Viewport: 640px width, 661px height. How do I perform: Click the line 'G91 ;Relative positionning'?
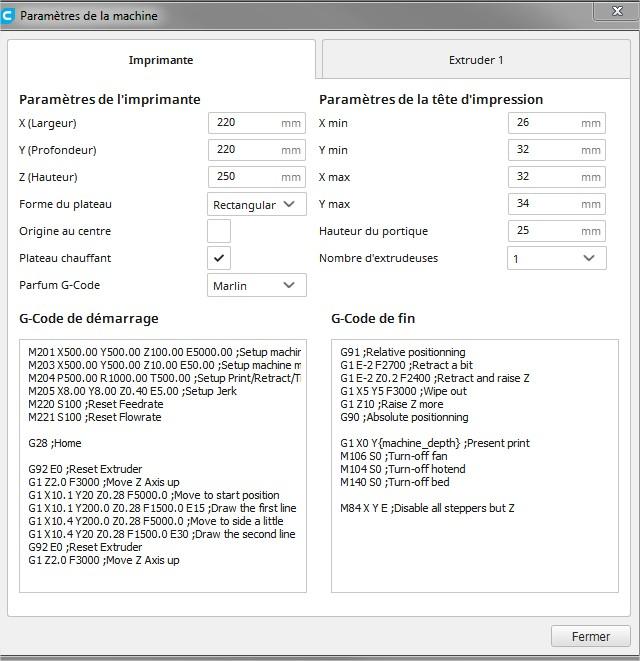click(403, 352)
